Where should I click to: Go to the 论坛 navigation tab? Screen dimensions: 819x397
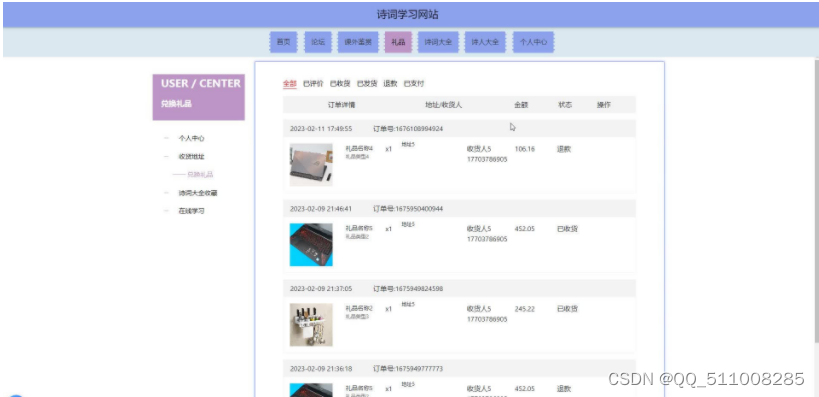tap(318, 42)
